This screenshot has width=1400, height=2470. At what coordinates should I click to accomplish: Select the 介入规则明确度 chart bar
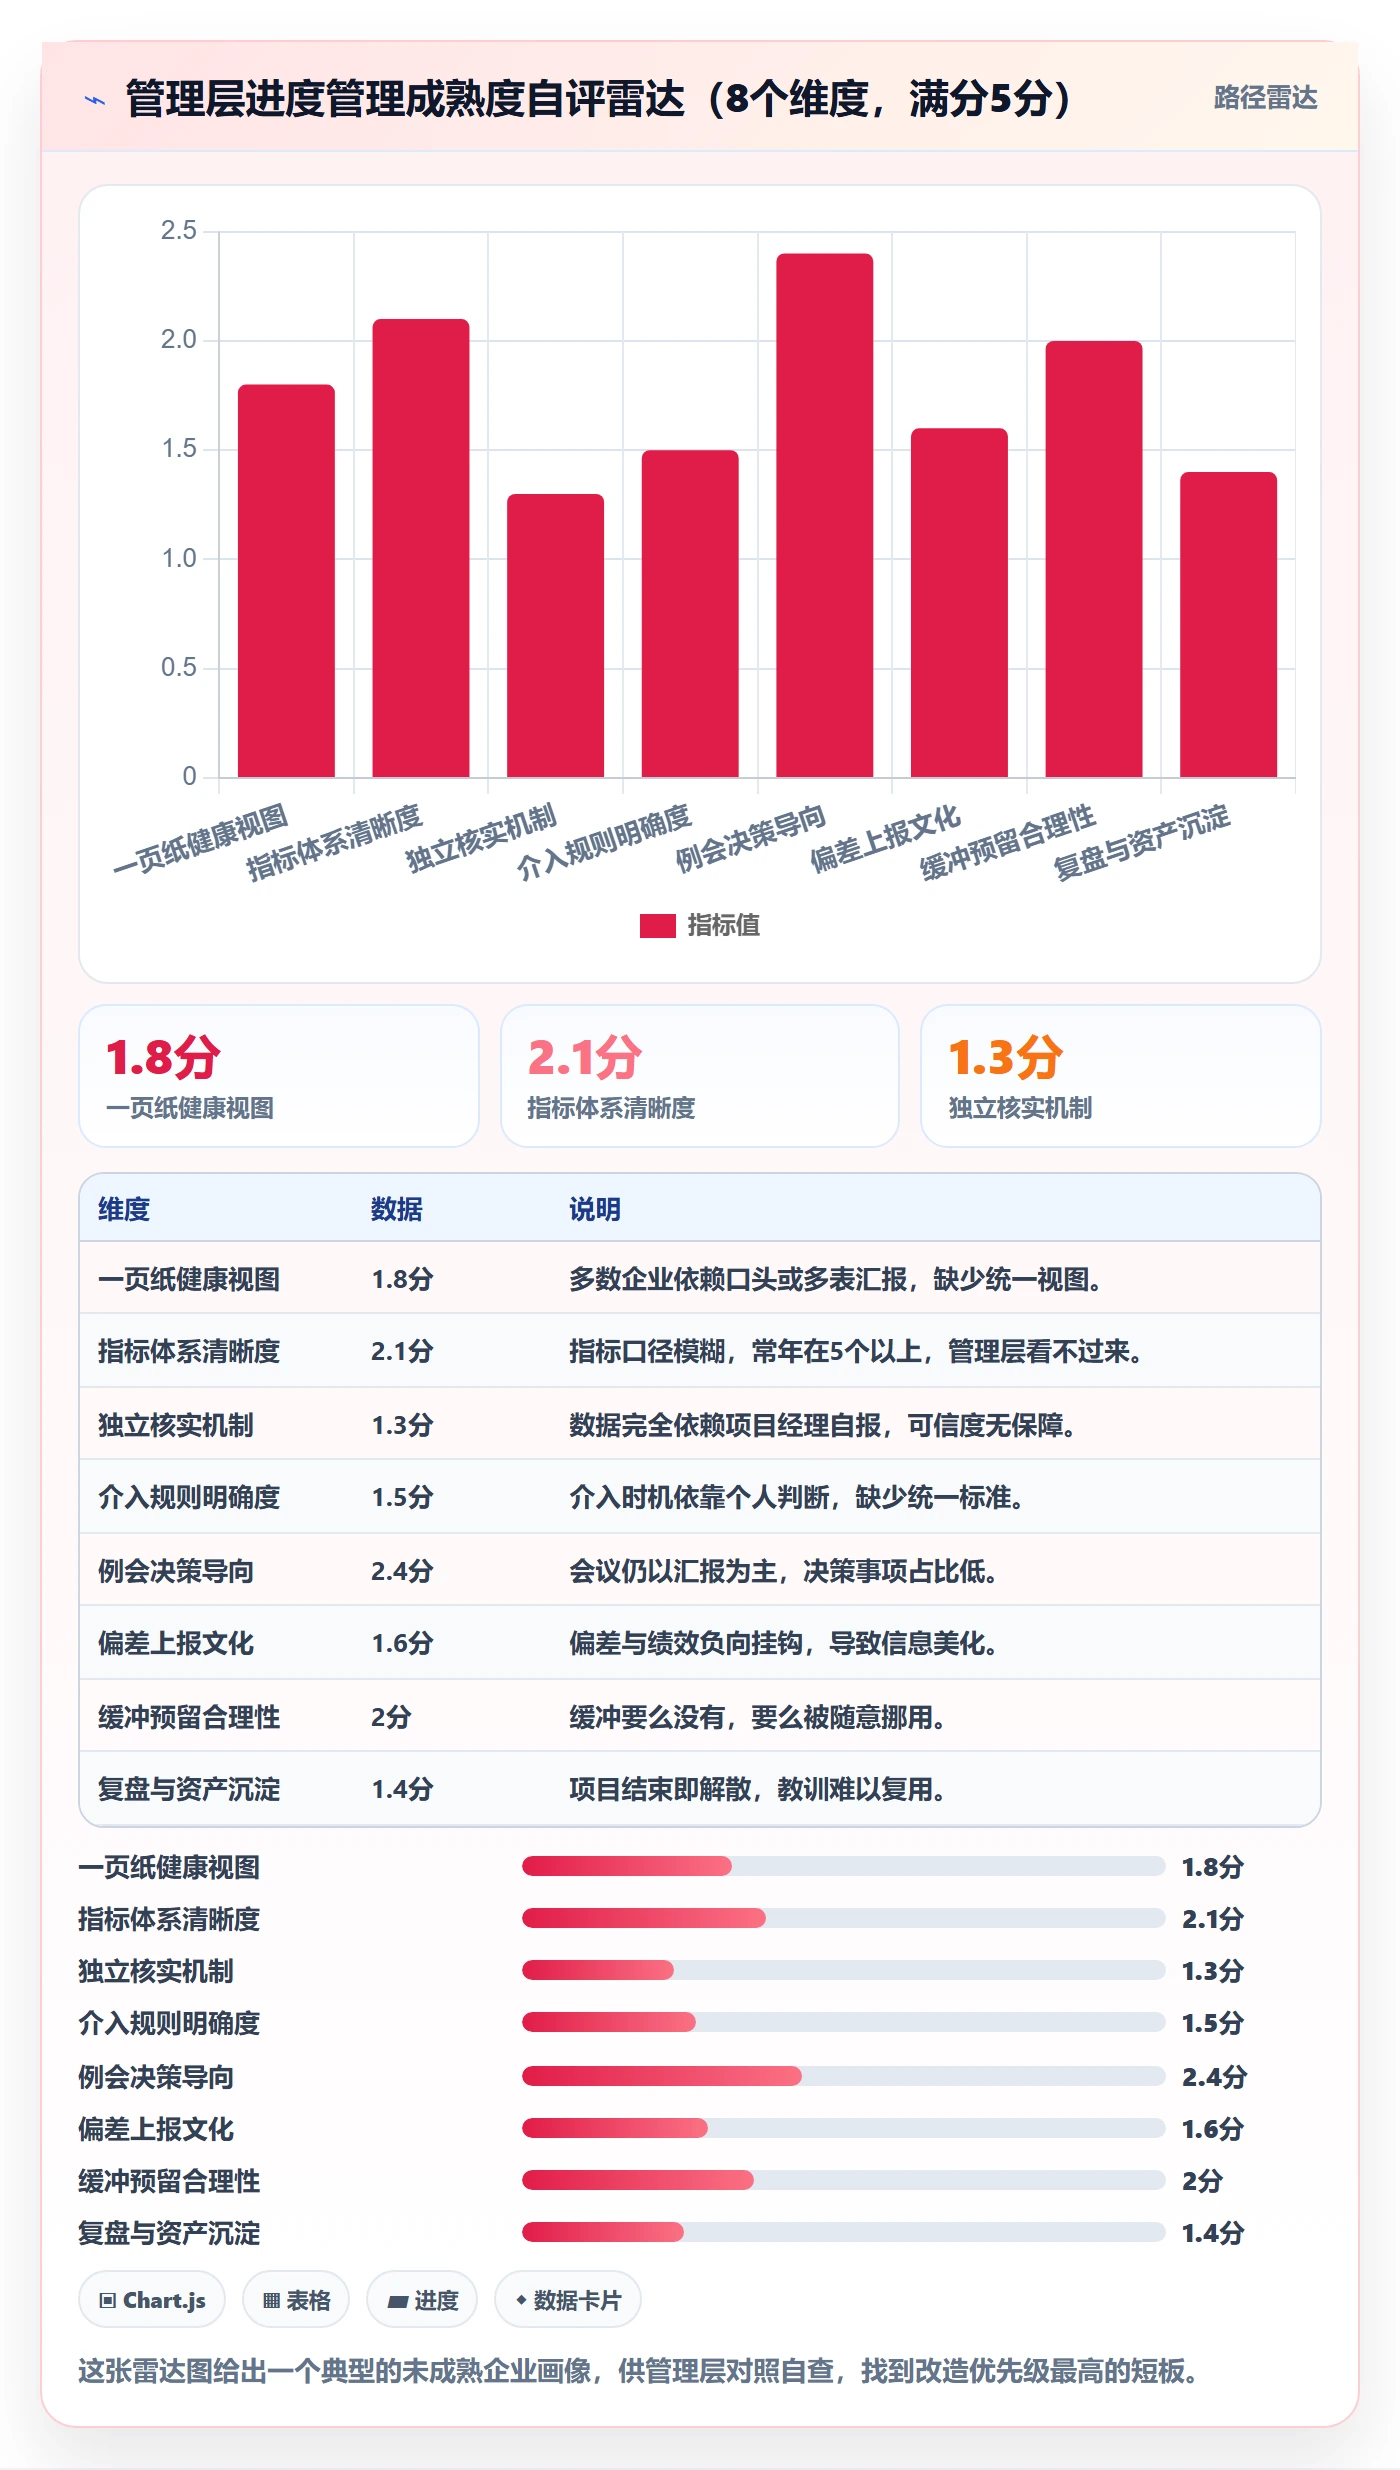(690, 613)
